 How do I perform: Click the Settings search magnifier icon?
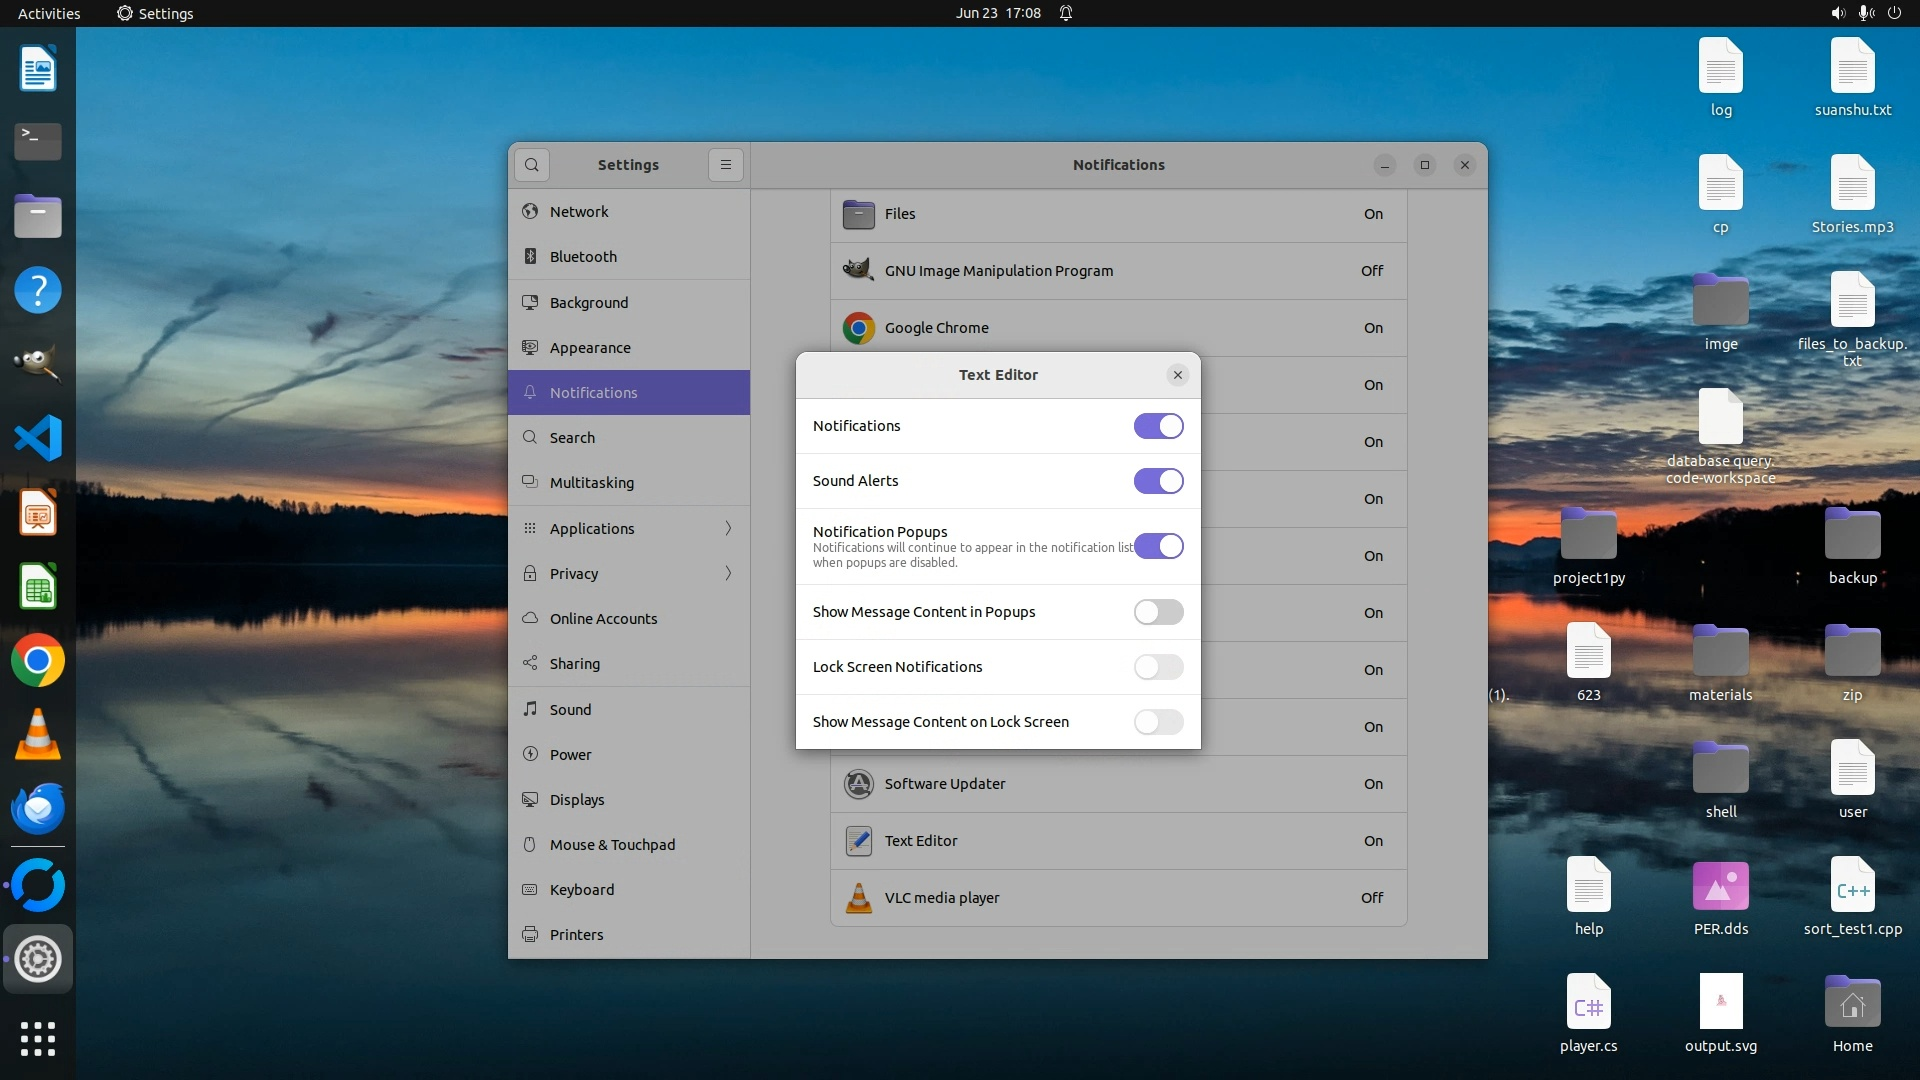[532, 165]
